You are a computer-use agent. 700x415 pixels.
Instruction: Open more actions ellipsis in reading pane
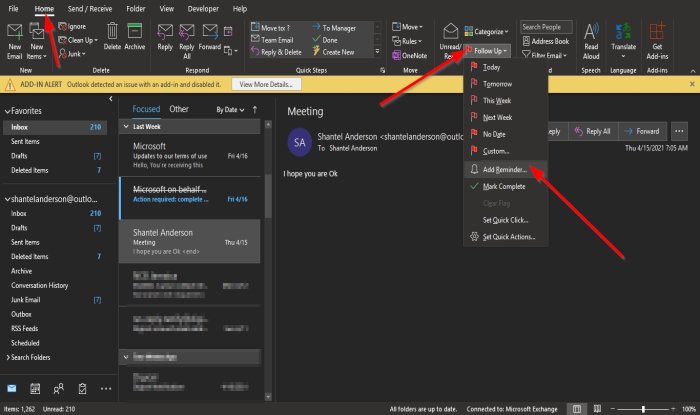(679, 131)
